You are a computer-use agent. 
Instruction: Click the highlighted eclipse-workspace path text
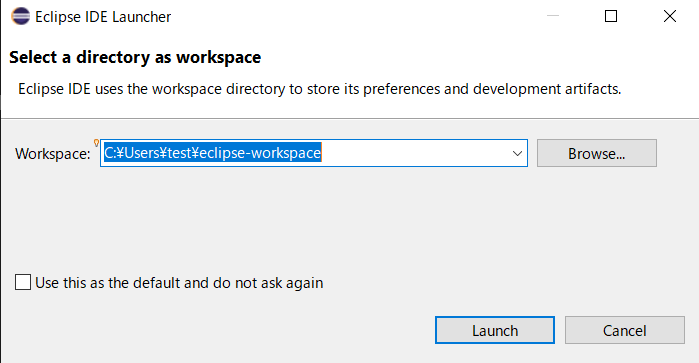click(212, 153)
